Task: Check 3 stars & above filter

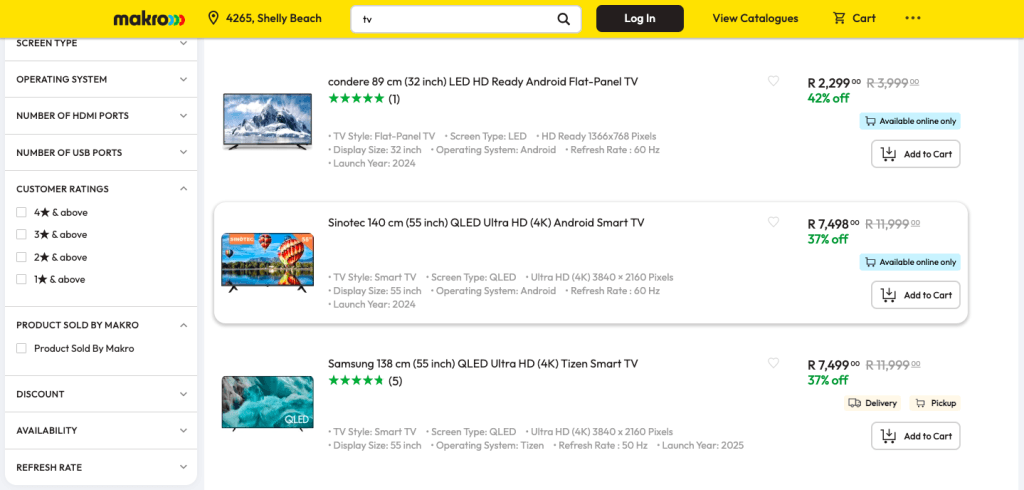Action: click(22, 235)
